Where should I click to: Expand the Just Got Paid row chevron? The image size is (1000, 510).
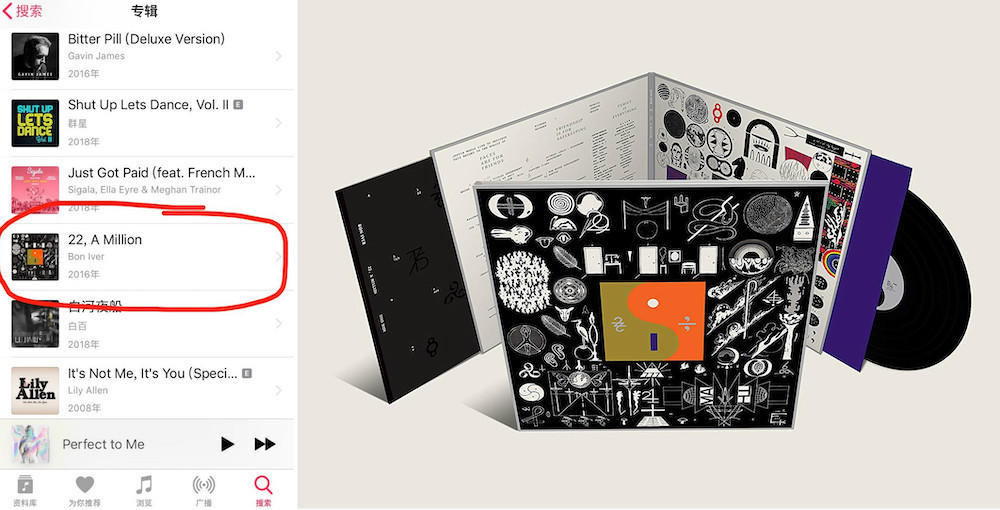(x=279, y=190)
